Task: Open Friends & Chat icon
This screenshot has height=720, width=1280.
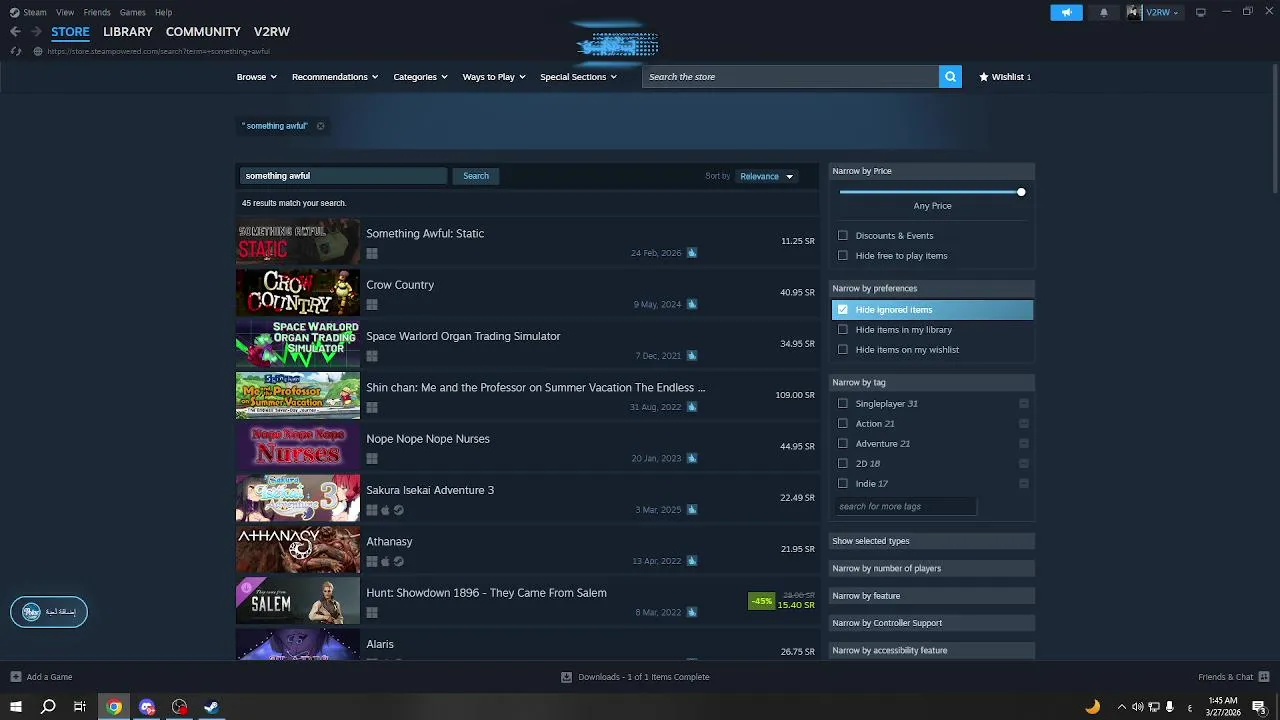Action: (1264, 677)
